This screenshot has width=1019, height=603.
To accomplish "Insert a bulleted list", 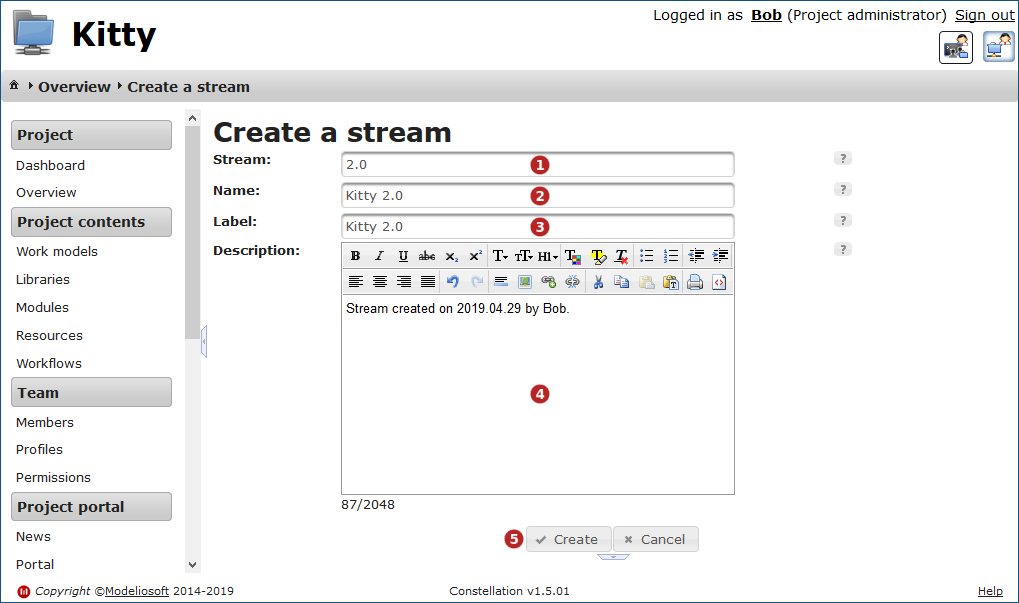I will (647, 256).
